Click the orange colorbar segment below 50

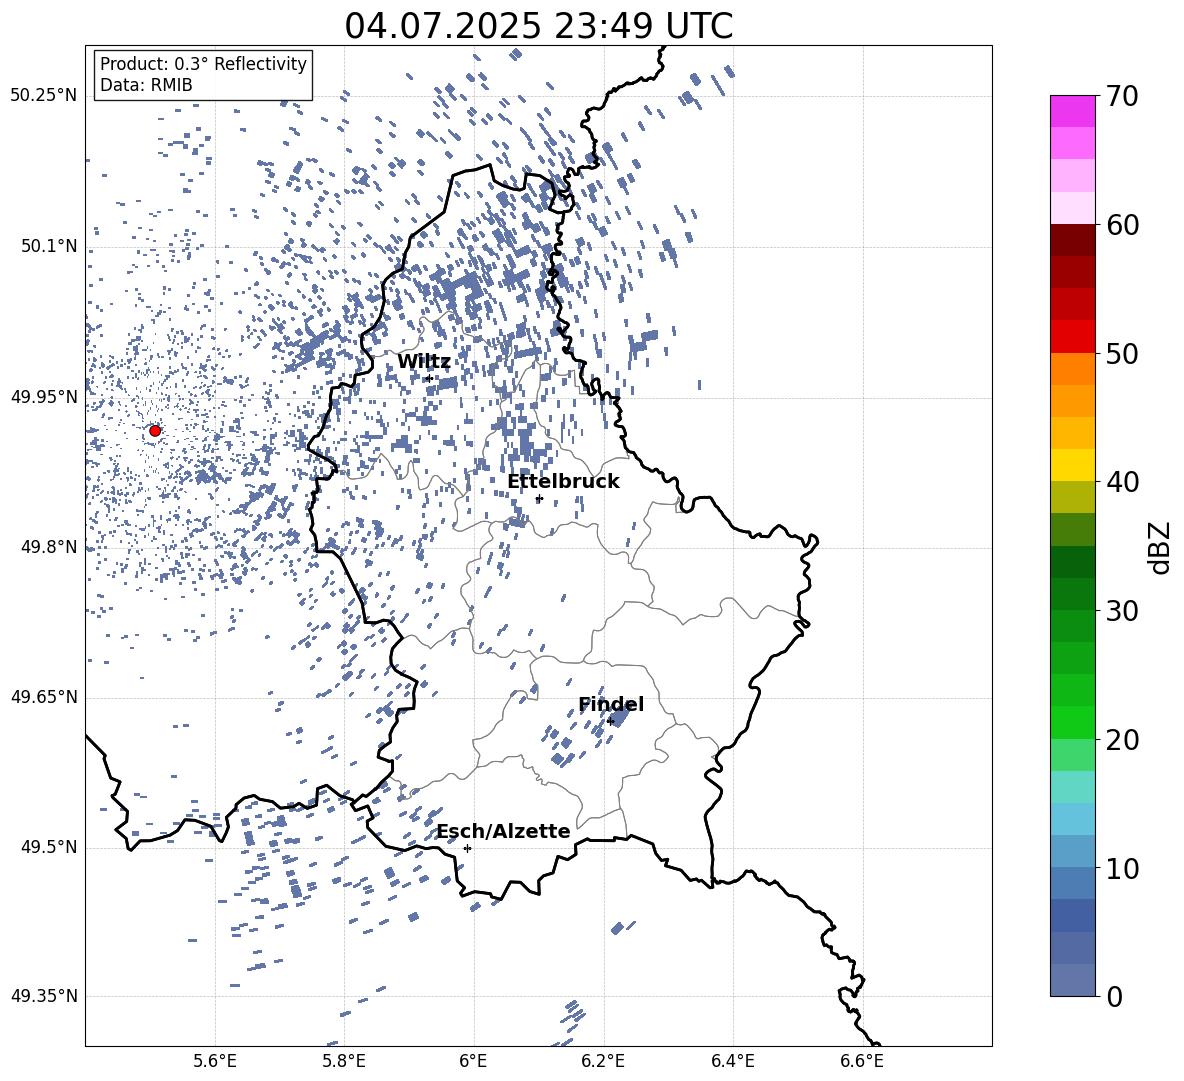pyautogui.click(x=1073, y=369)
